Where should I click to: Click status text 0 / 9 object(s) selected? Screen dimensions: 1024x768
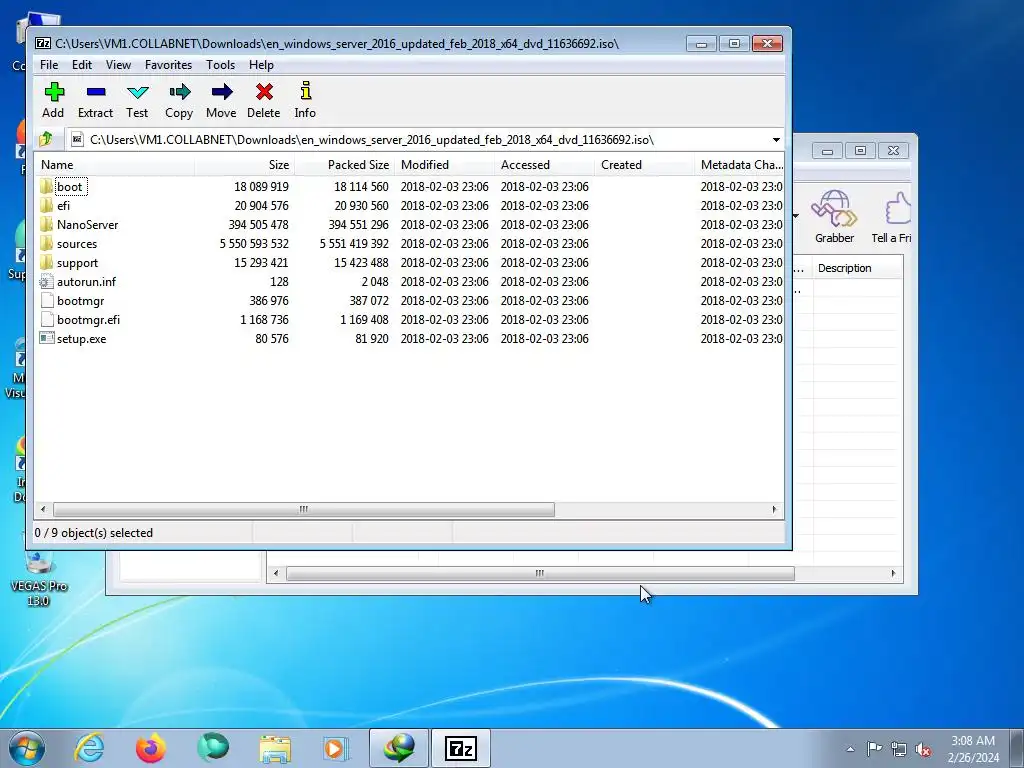point(93,533)
